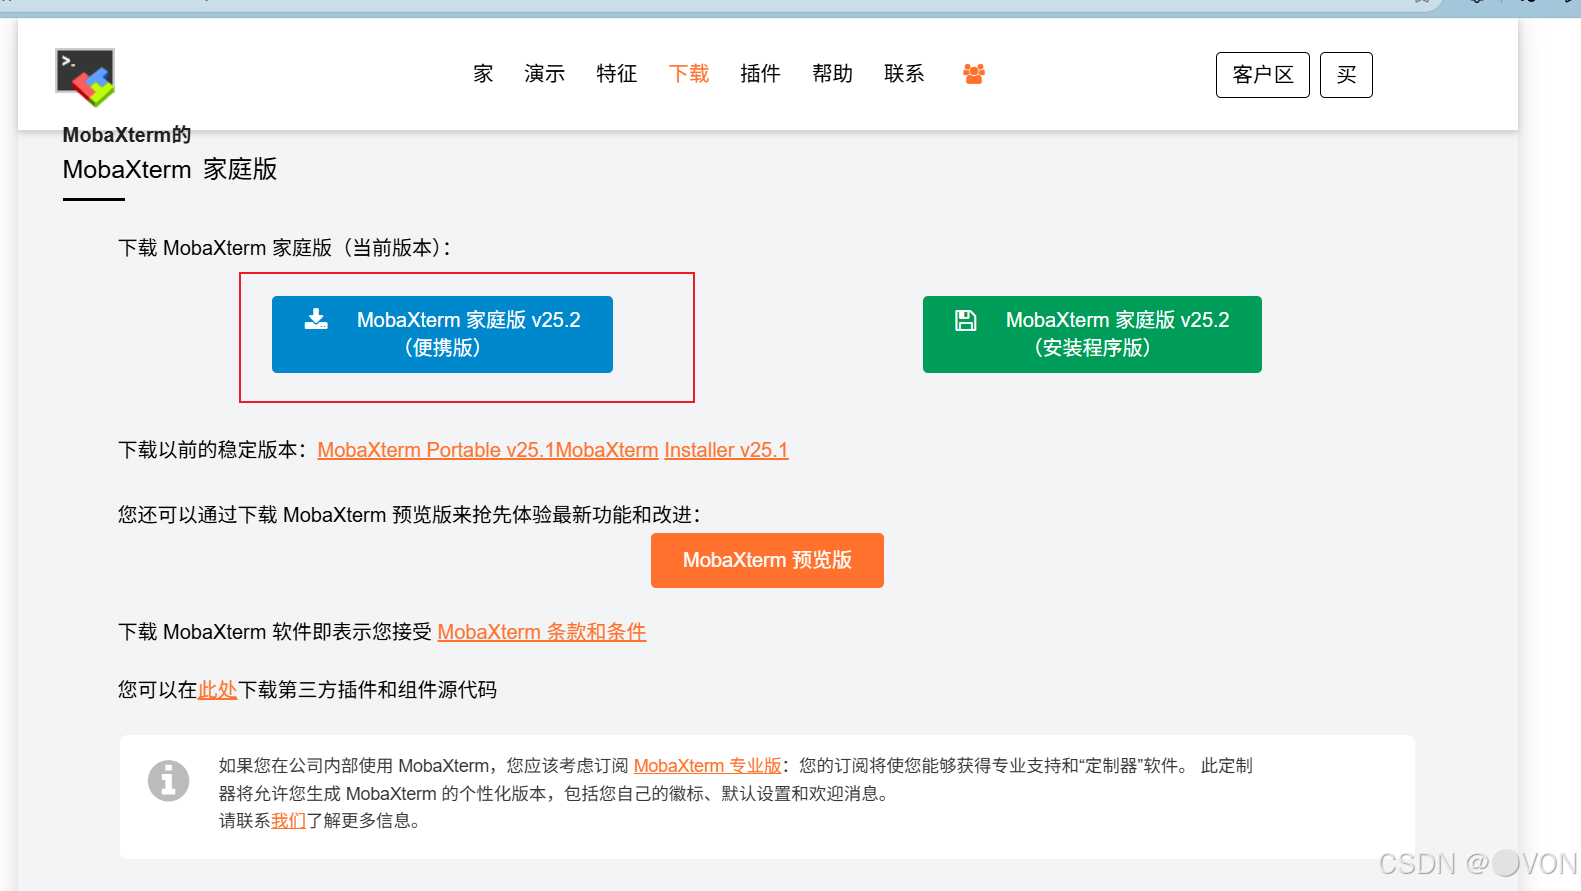The height and width of the screenshot is (891, 1581).
Task: Follow the 此处 third-party plugins link
Action: 217,690
